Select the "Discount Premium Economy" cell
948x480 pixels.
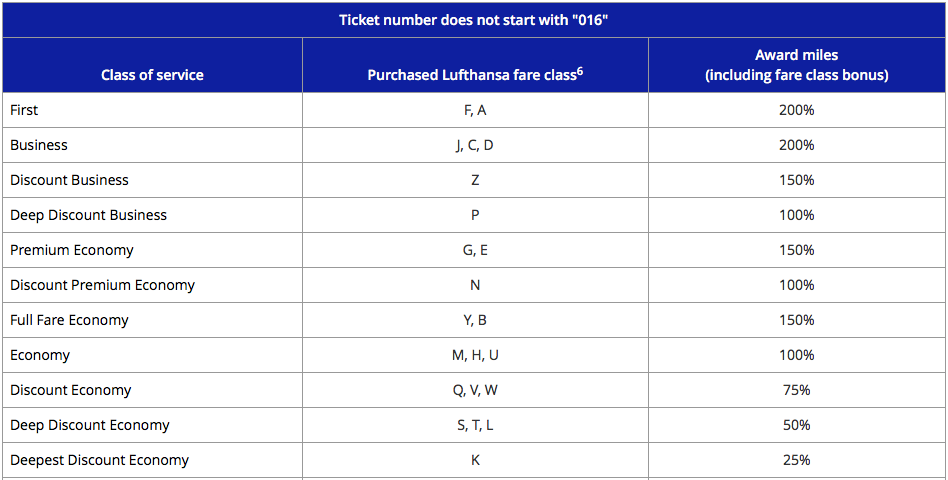[102, 285]
